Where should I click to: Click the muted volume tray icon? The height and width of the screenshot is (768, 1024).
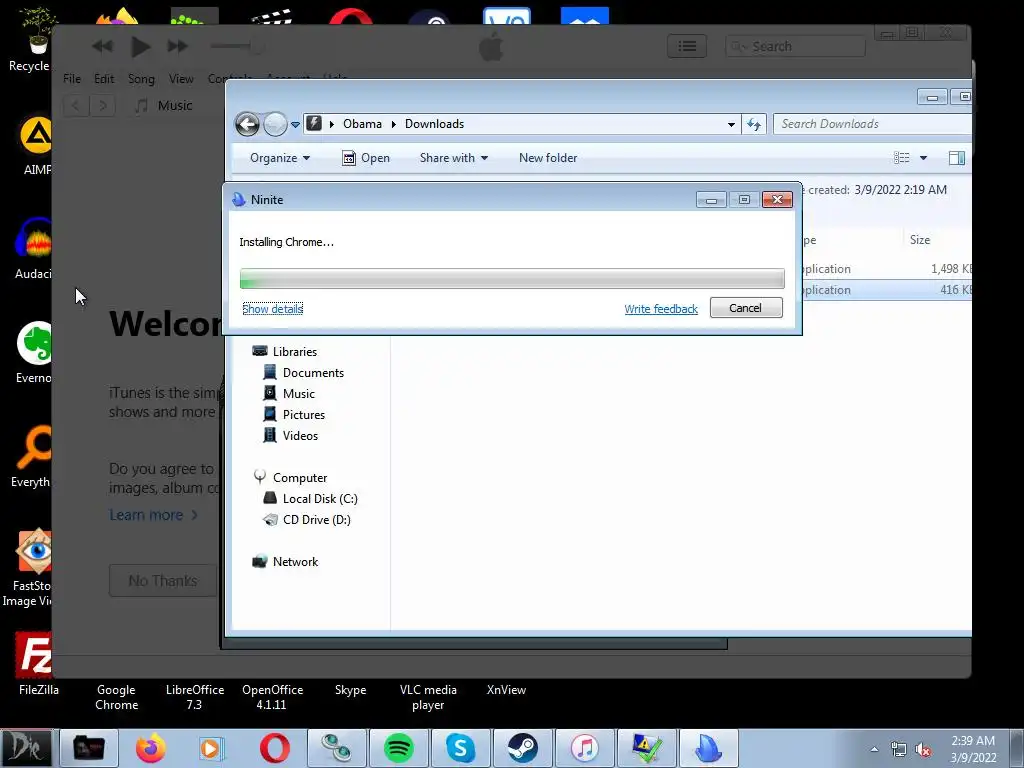(923, 750)
